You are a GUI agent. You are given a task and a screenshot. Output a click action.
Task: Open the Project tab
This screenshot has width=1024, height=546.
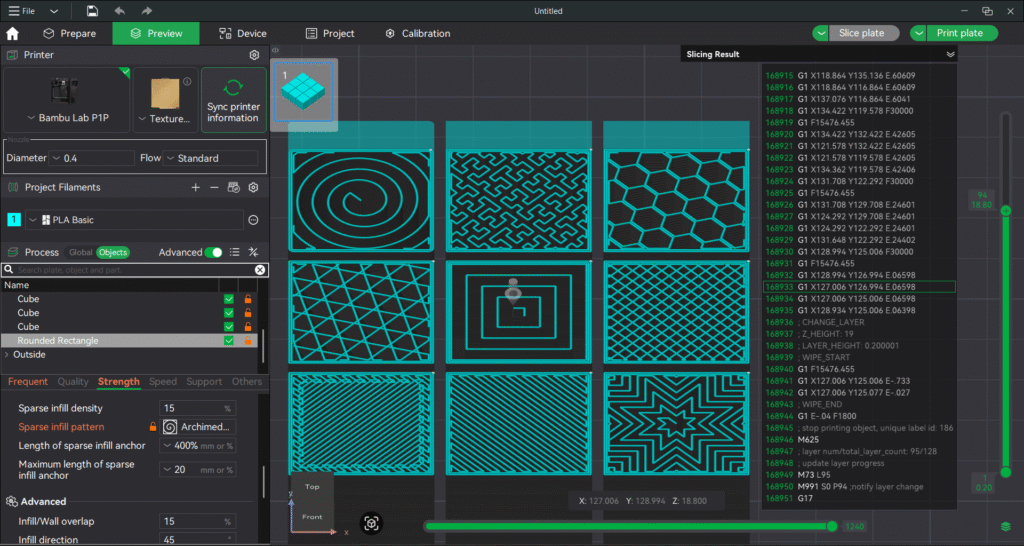(x=330, y=33)
